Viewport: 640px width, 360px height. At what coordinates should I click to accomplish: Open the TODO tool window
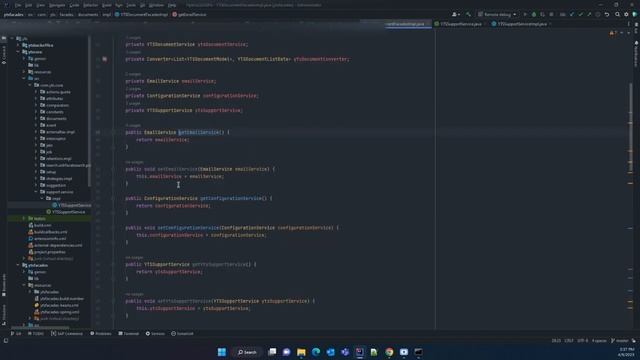click(36, 333)
